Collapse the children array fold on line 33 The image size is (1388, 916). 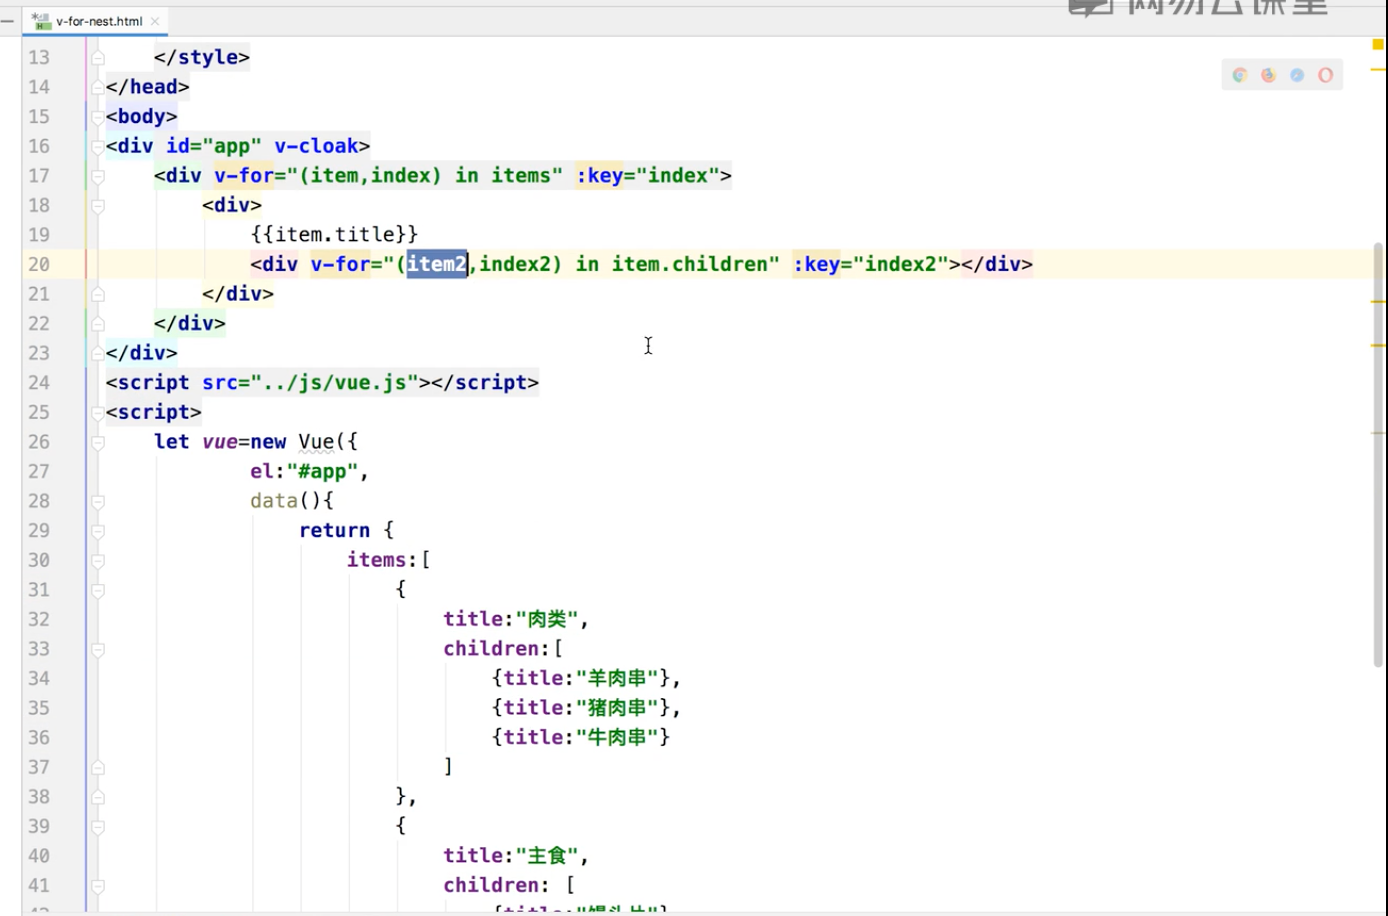pyautogui.click(x=98, y=649)
